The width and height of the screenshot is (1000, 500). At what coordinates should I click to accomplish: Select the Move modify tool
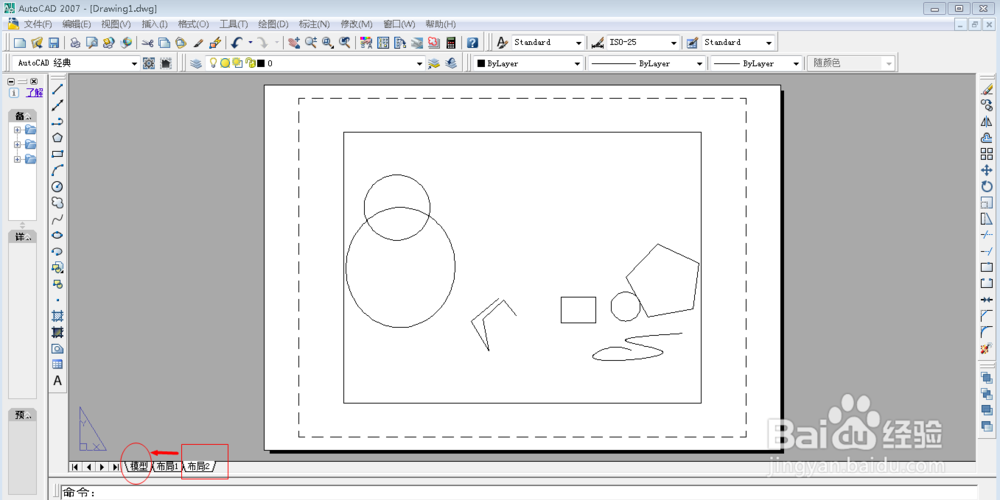click(987, 170)
